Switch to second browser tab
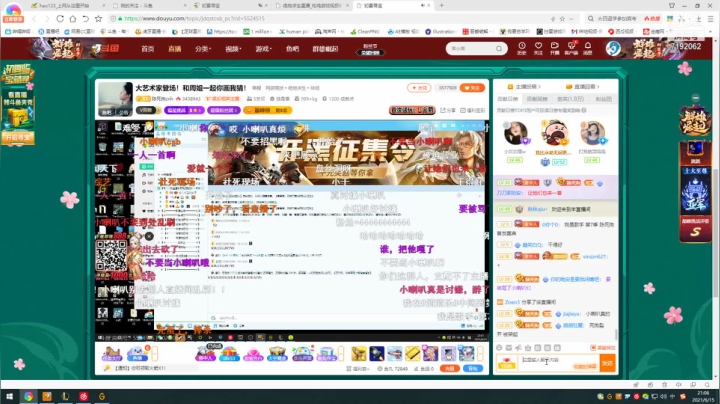Screen dimensions: 720x404 (x=147, y=6)
